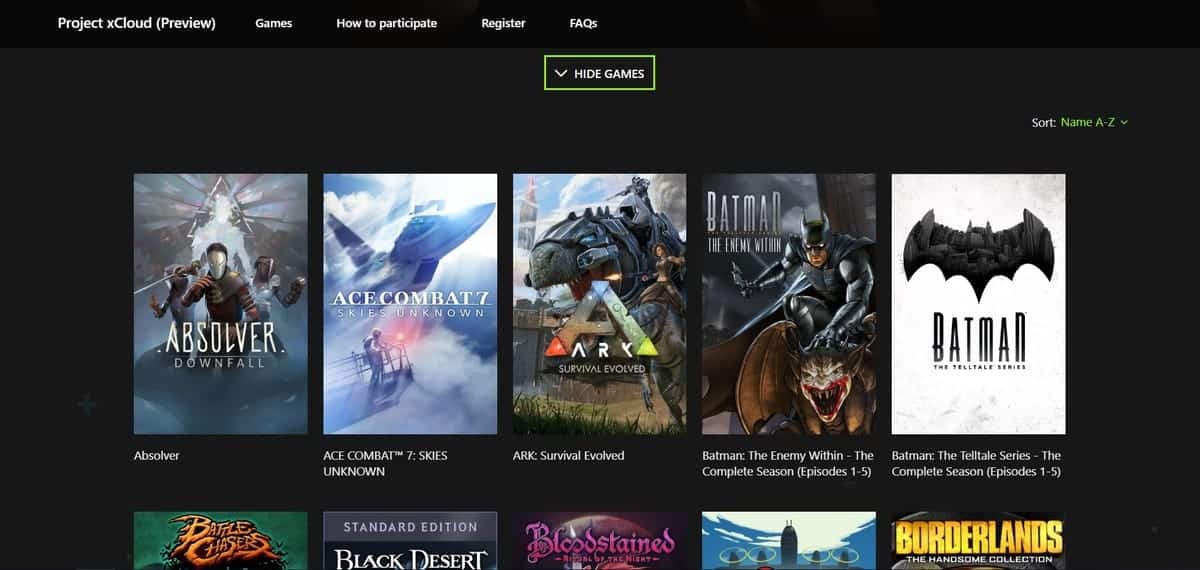The image size is (1200, 570).
Task: Open the ARK Survival Evolved cover art
Action: [x=600, y=304]
